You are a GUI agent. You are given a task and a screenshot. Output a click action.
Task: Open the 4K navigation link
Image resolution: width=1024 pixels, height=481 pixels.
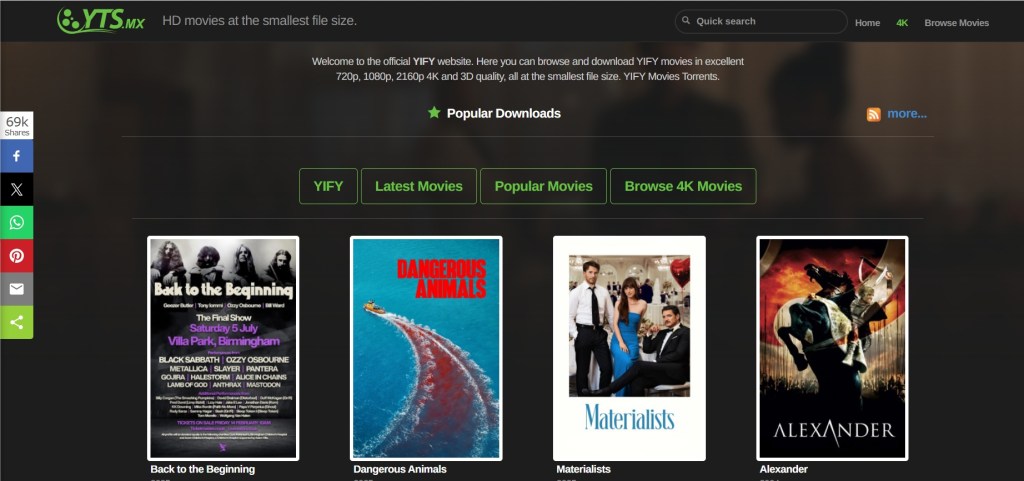[902, 22]
